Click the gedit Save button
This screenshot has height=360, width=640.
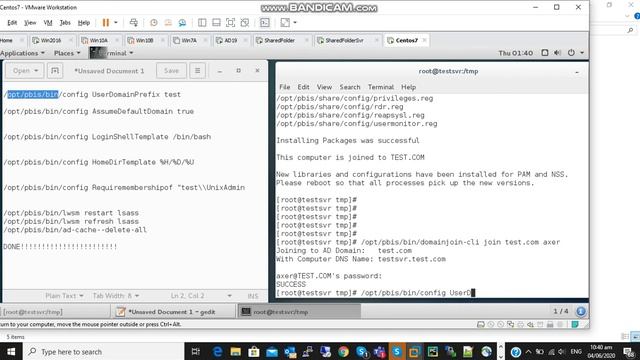pos(171,71)
